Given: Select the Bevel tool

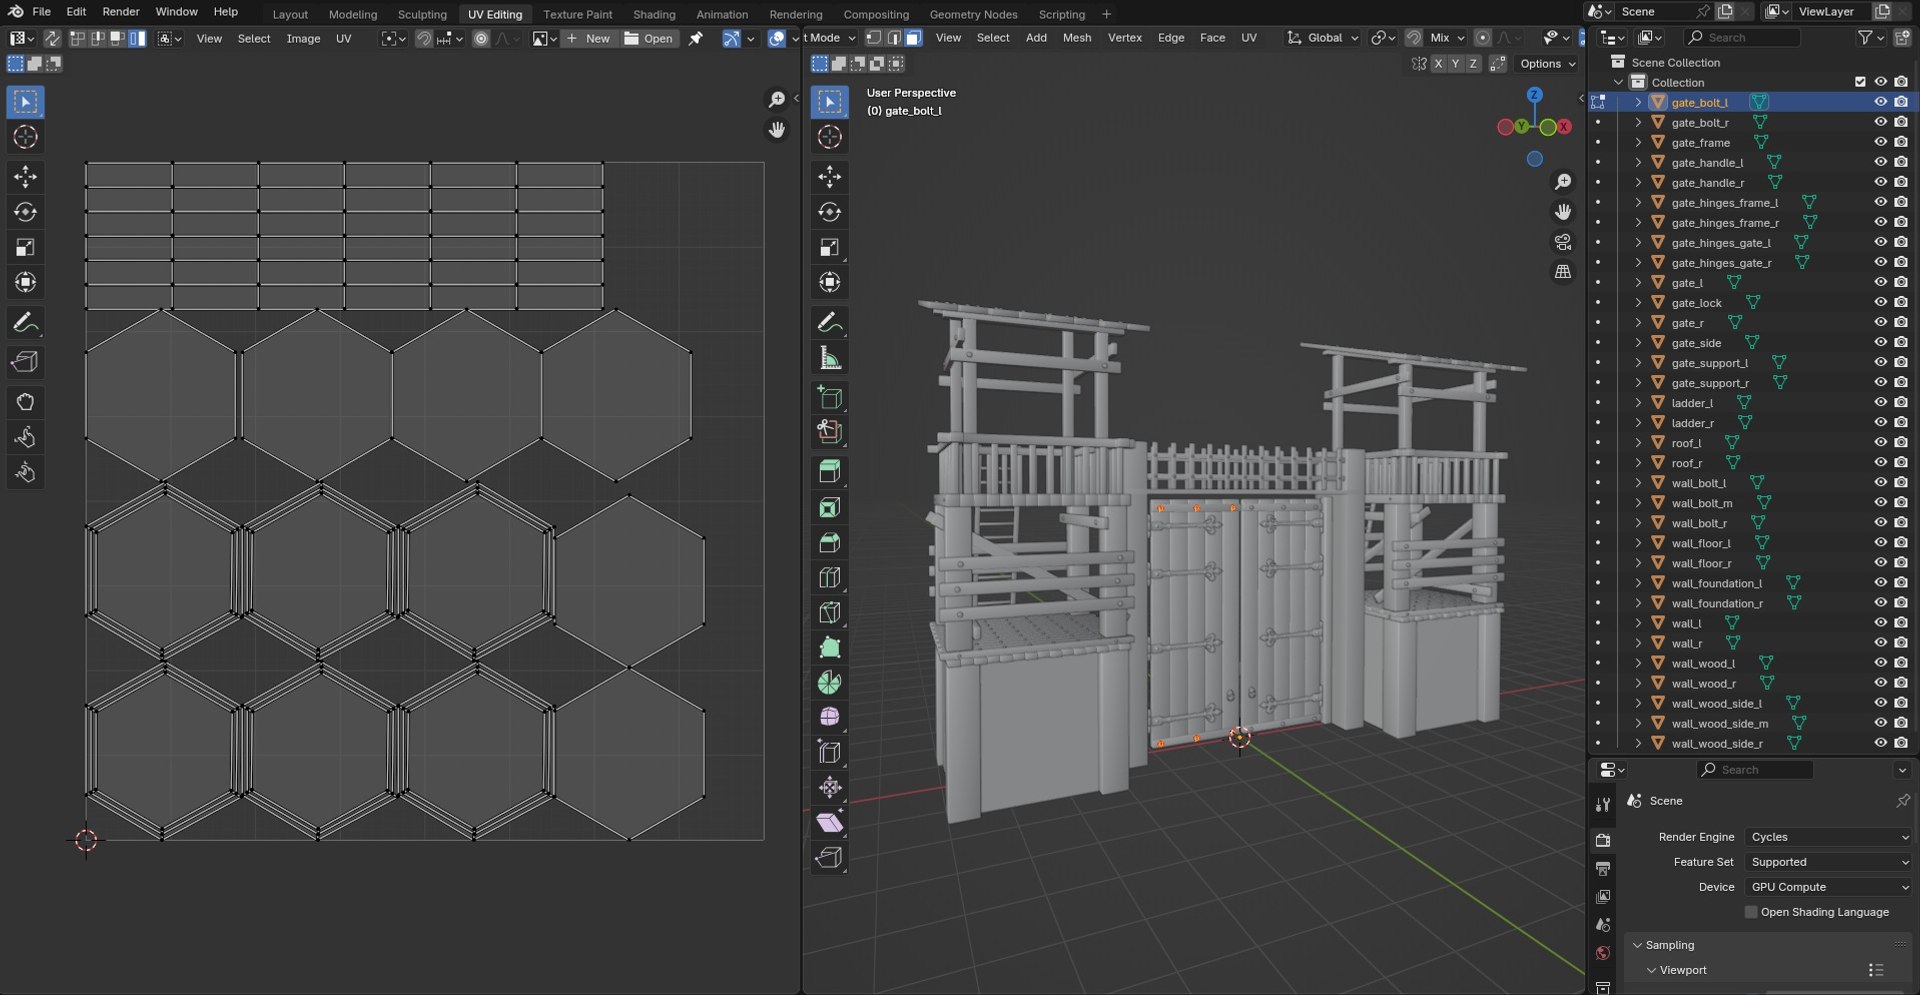Looking at the screenshot, I should (x=829, y=542).
